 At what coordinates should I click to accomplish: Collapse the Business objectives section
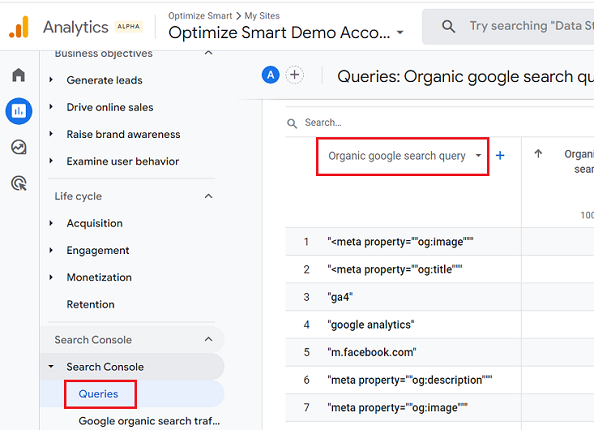click(x=208, y=53)
